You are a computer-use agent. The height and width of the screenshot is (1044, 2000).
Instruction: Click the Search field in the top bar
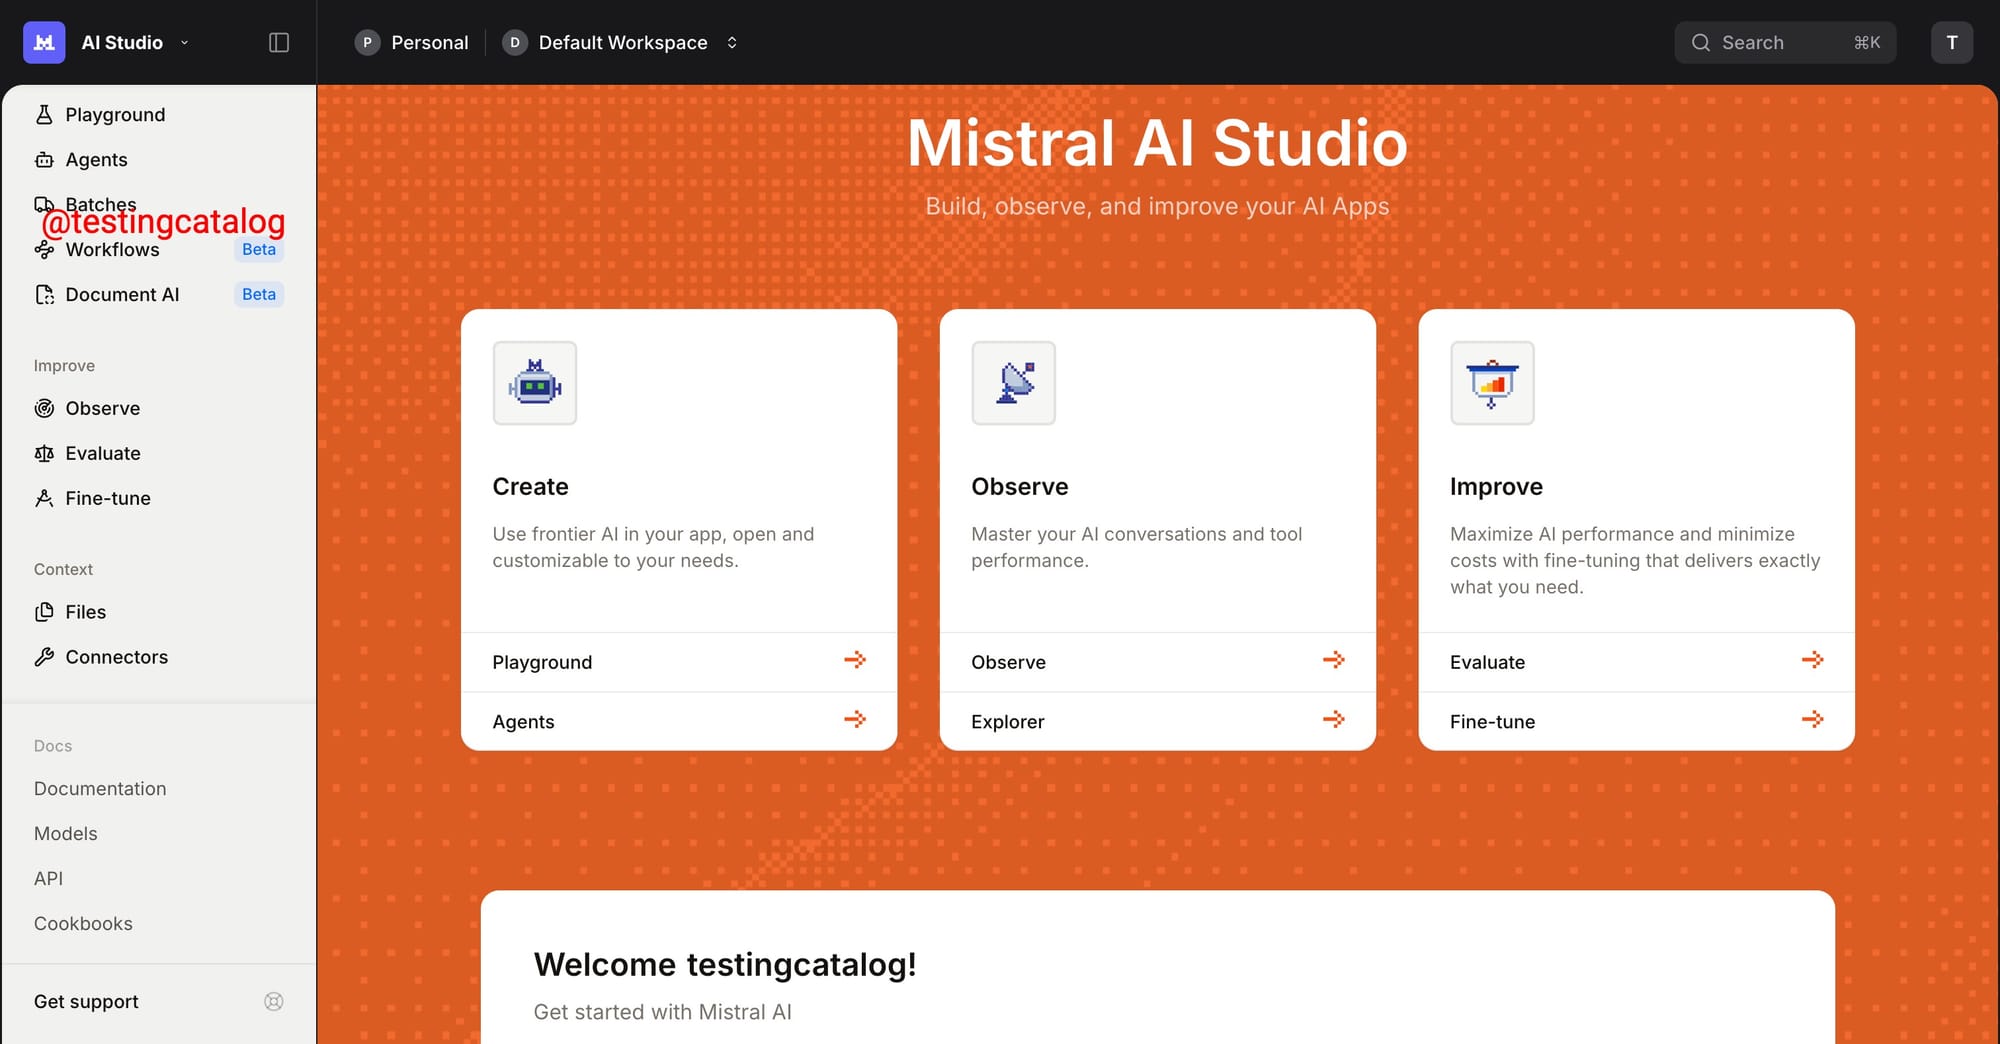tap(1786, 42)
